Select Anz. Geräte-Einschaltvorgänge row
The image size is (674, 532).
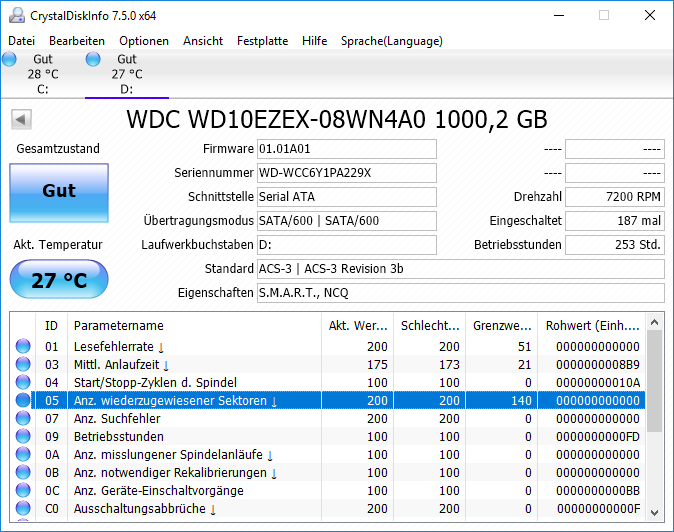coord(328,491)
